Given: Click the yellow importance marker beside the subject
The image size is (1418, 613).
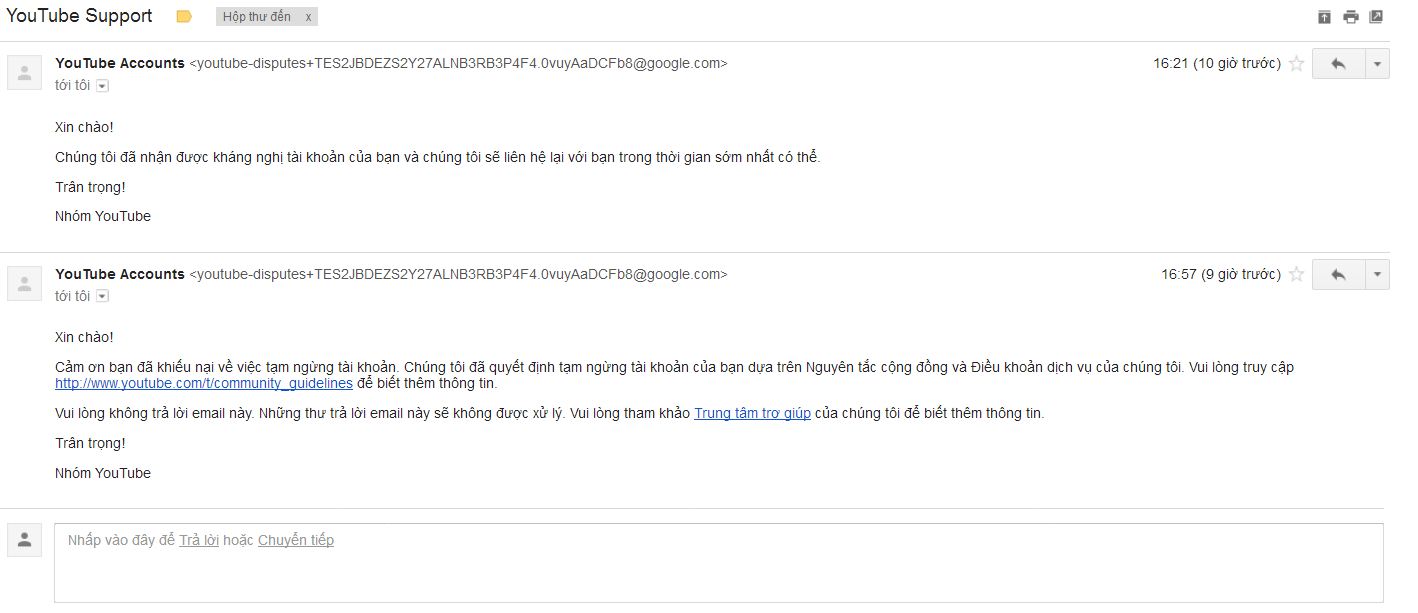Looking at the screenshot, I should (184, 17).
